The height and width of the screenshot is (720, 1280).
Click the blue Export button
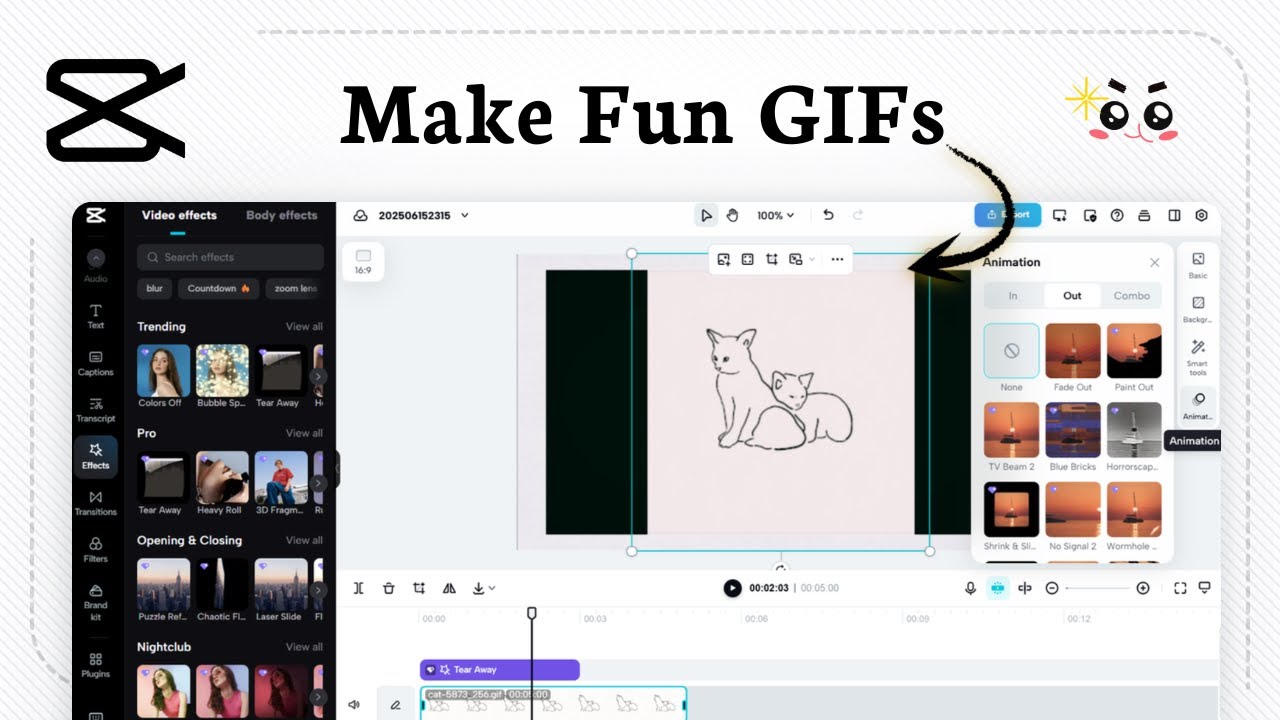point(1008,215)
